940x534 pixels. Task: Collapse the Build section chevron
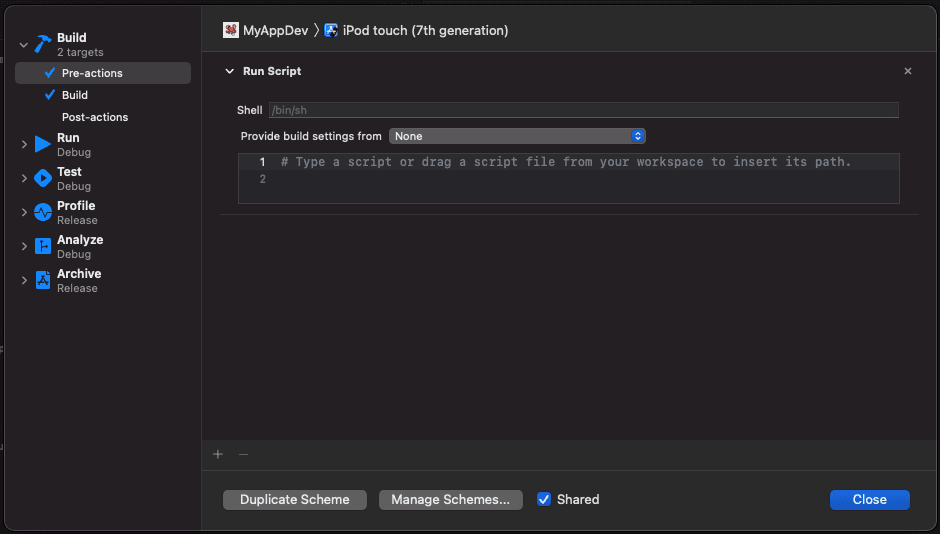[24, 45]
